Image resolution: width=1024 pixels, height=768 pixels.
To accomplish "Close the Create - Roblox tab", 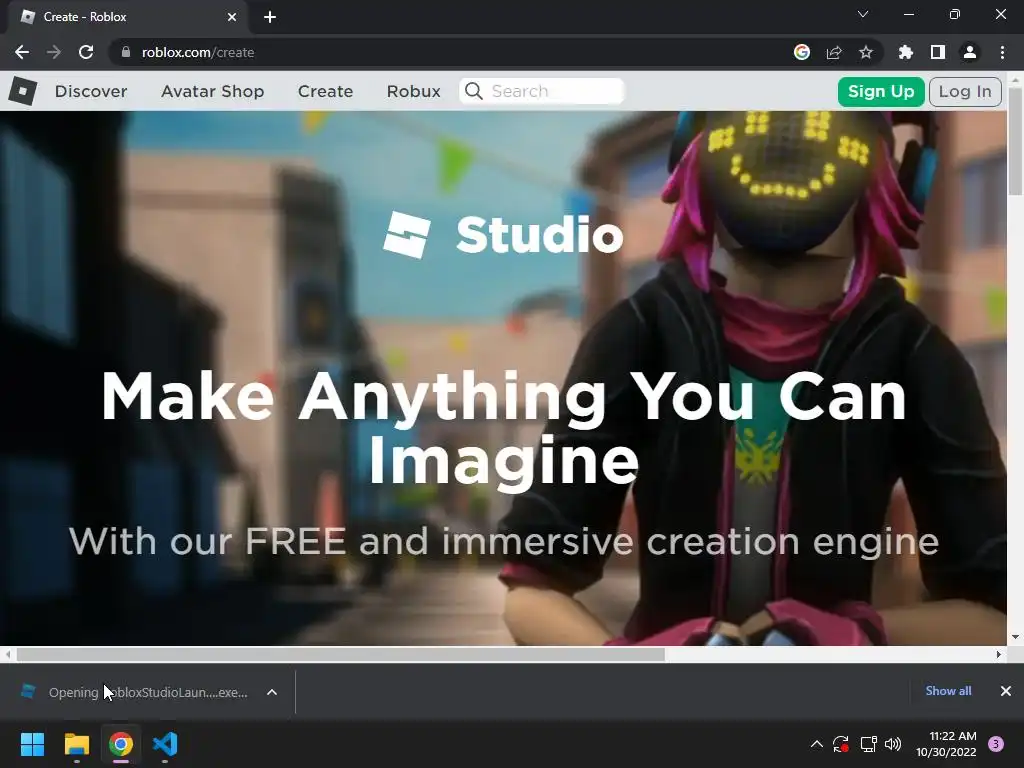I will pos(232,17).
